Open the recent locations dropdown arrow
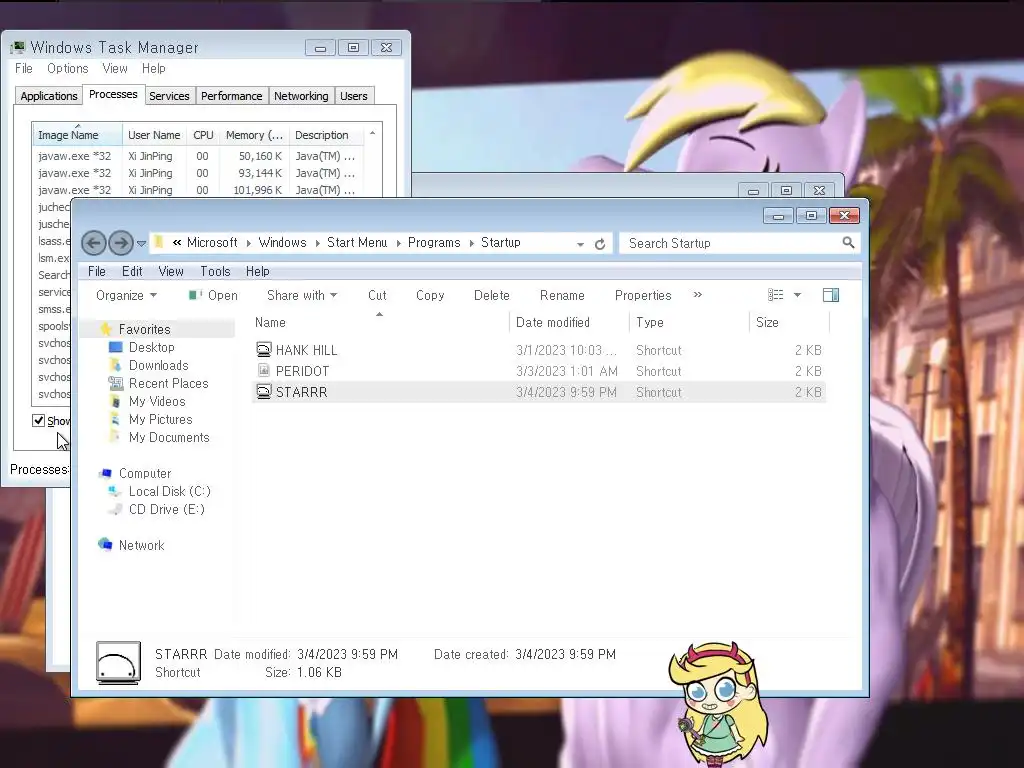This screenshot has height=768, width=1024. point(141,244)
